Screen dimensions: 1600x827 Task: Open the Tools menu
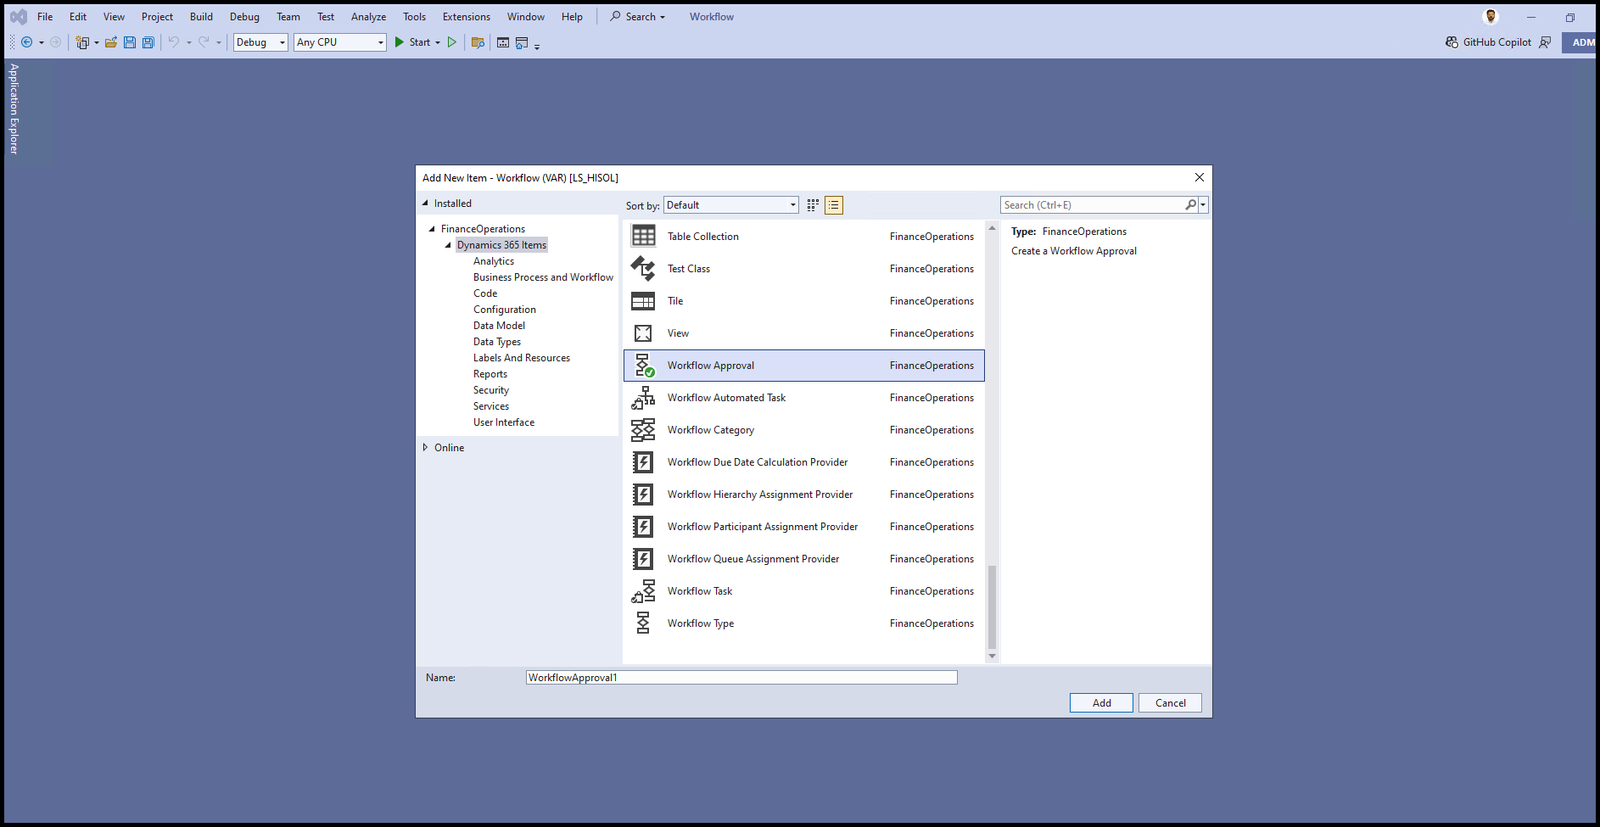pos(414,16)
